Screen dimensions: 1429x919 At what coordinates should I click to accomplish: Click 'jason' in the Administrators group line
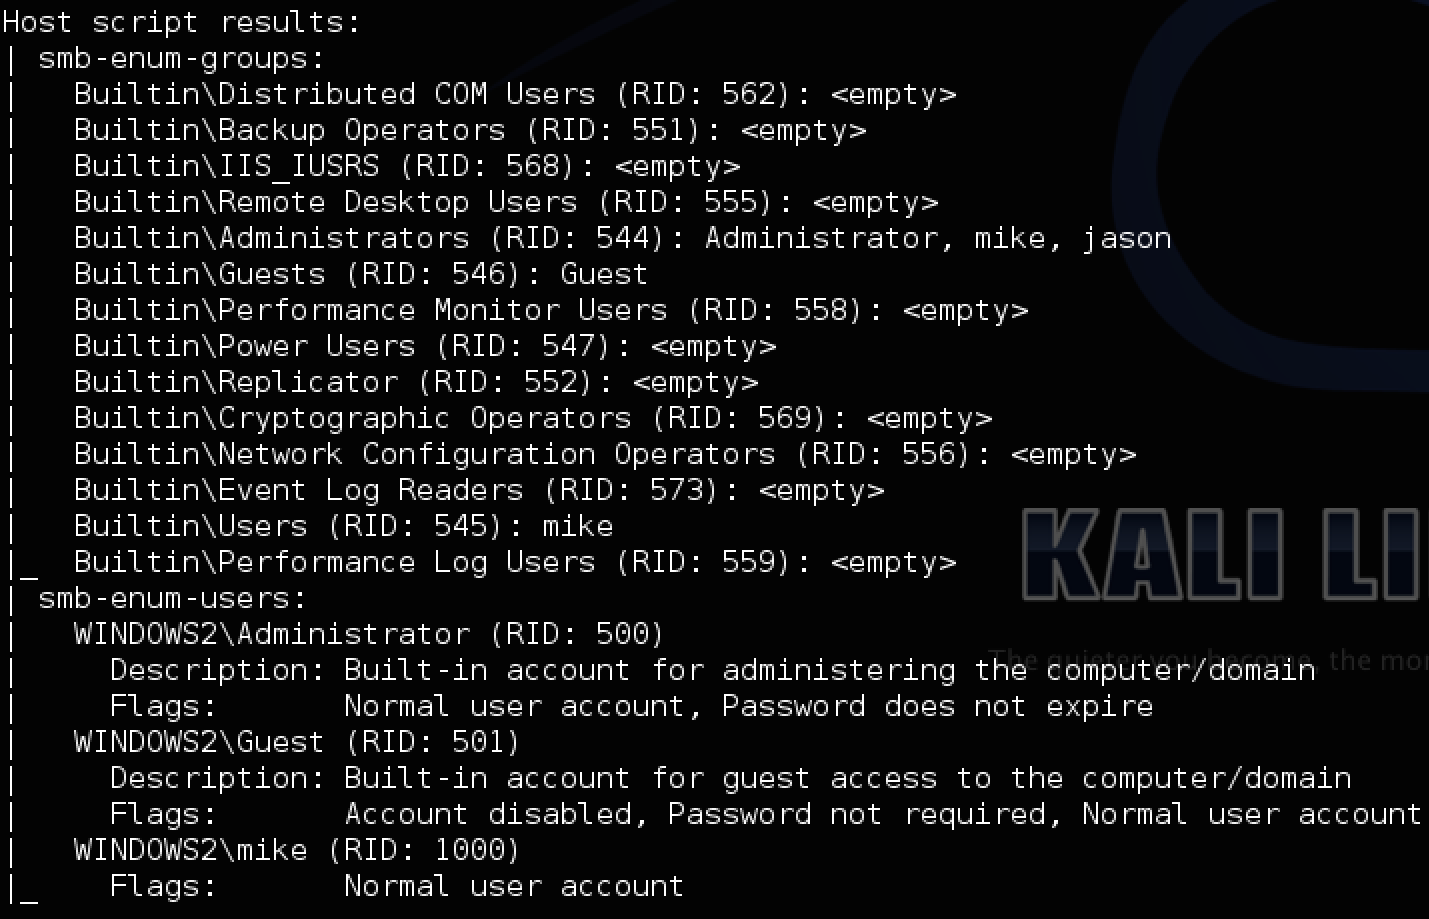(1126, 238)
